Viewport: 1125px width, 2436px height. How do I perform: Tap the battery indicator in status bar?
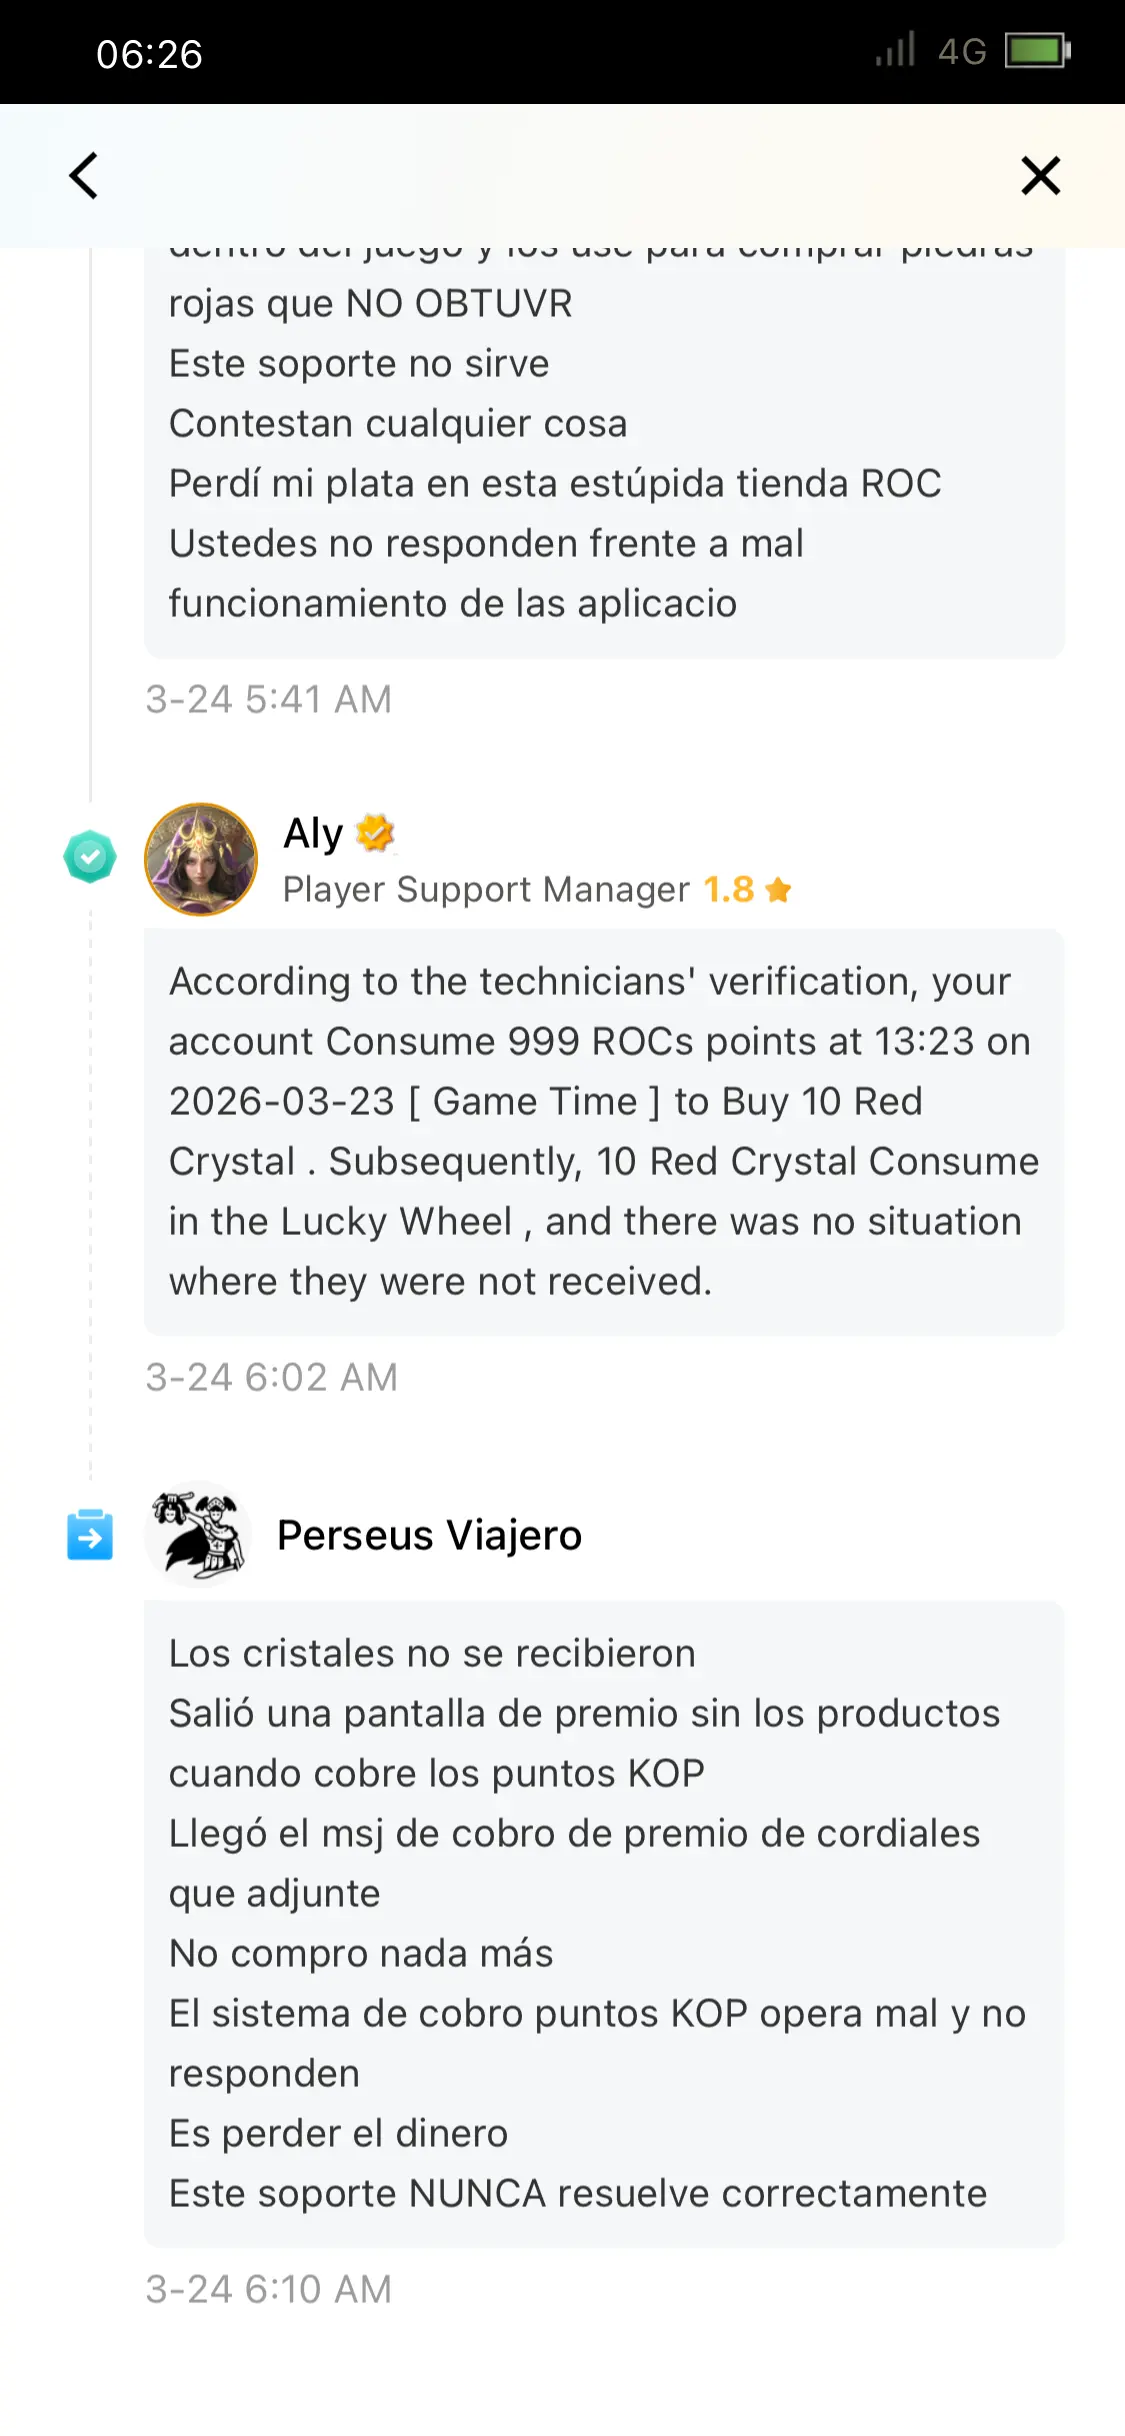click(1035, 52)
